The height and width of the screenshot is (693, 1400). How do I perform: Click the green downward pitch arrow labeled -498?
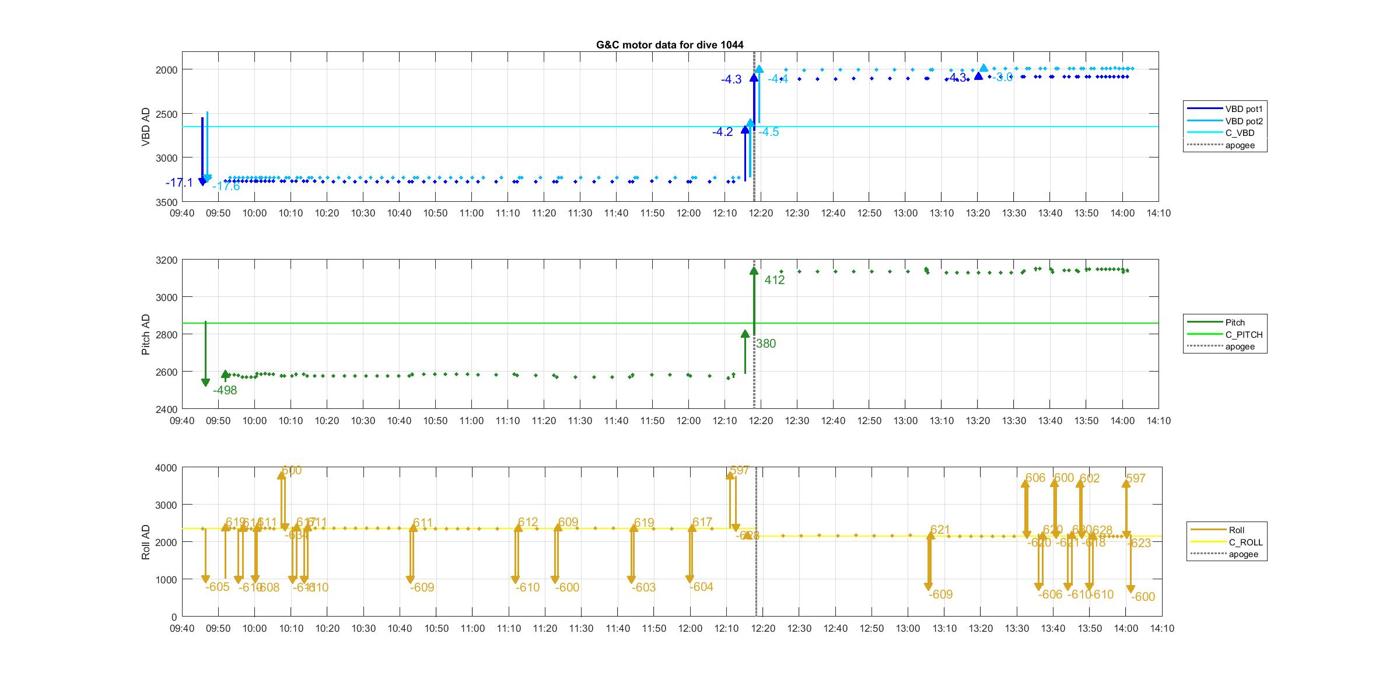point(205,354)
